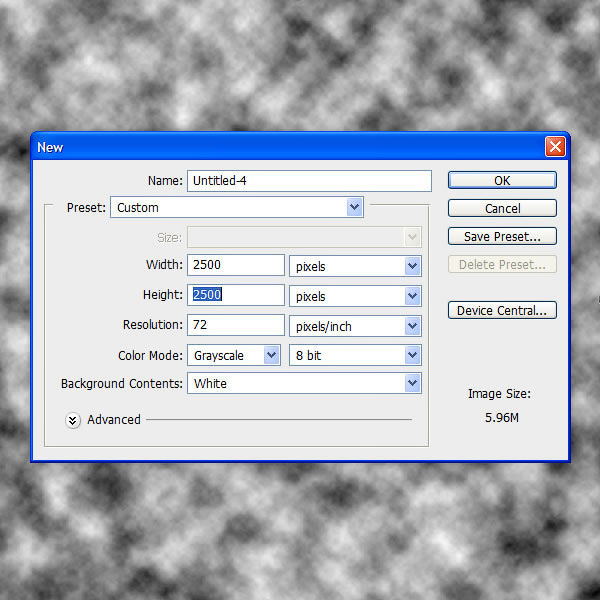Image resolution: width=600 pixels, height=600 pixels.
Task: Click the Background Contents label
Action: point(122,383)
